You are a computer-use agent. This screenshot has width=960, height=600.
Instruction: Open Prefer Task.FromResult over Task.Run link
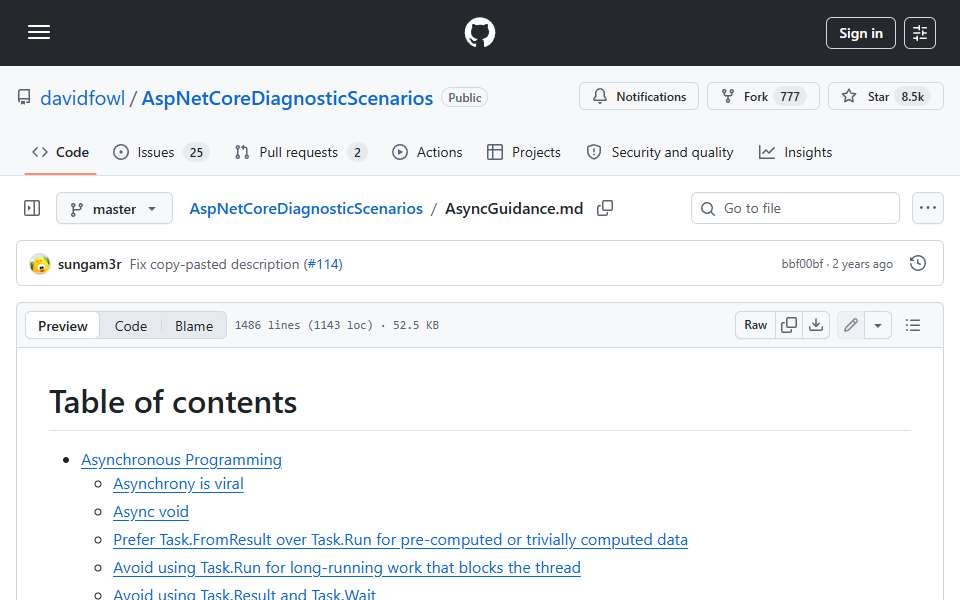pyautogui.click(x=400, y=539)
